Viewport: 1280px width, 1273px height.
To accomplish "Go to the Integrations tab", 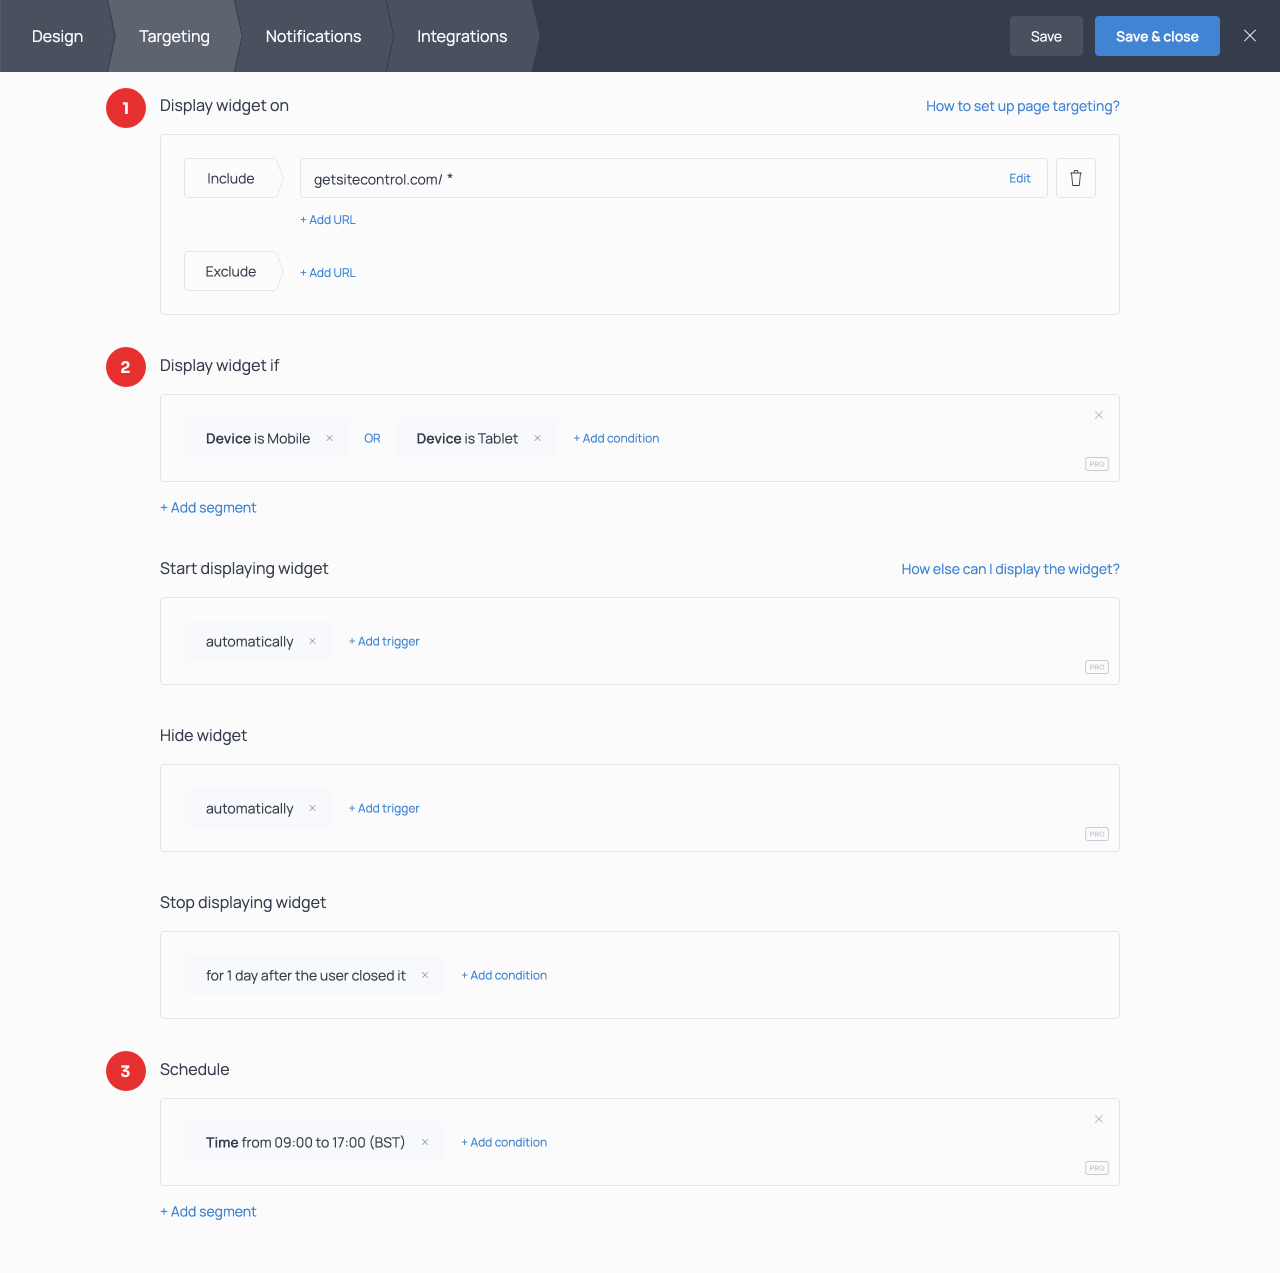I will point(461,36).
